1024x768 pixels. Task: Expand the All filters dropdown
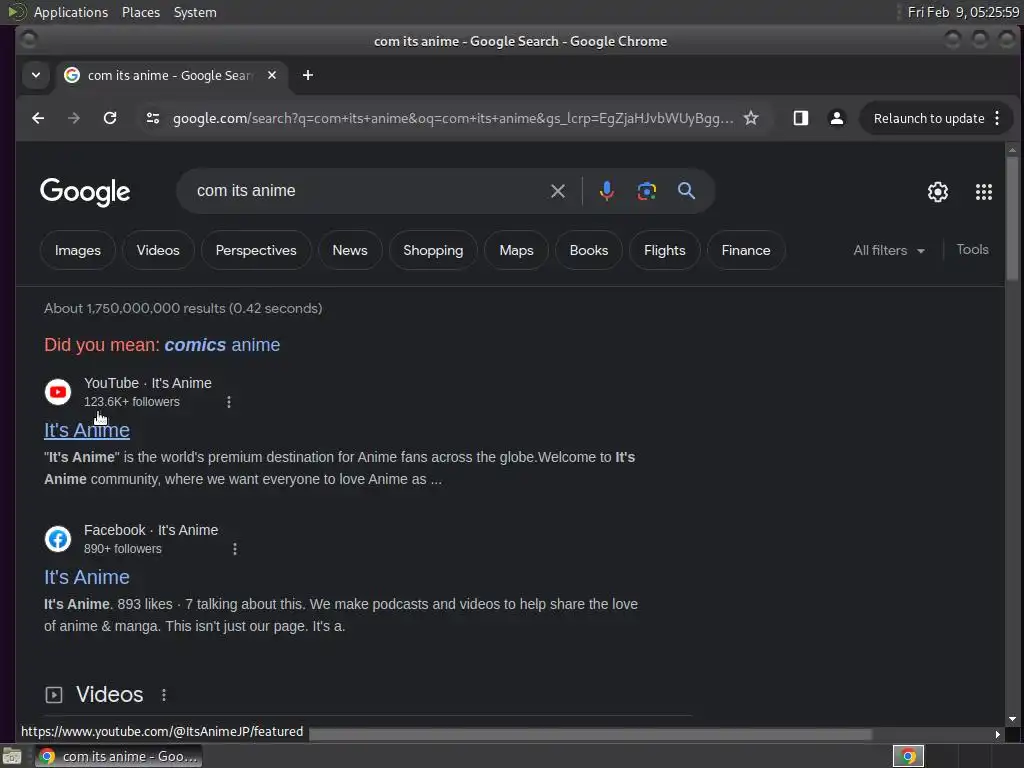[x=889, y=250]
